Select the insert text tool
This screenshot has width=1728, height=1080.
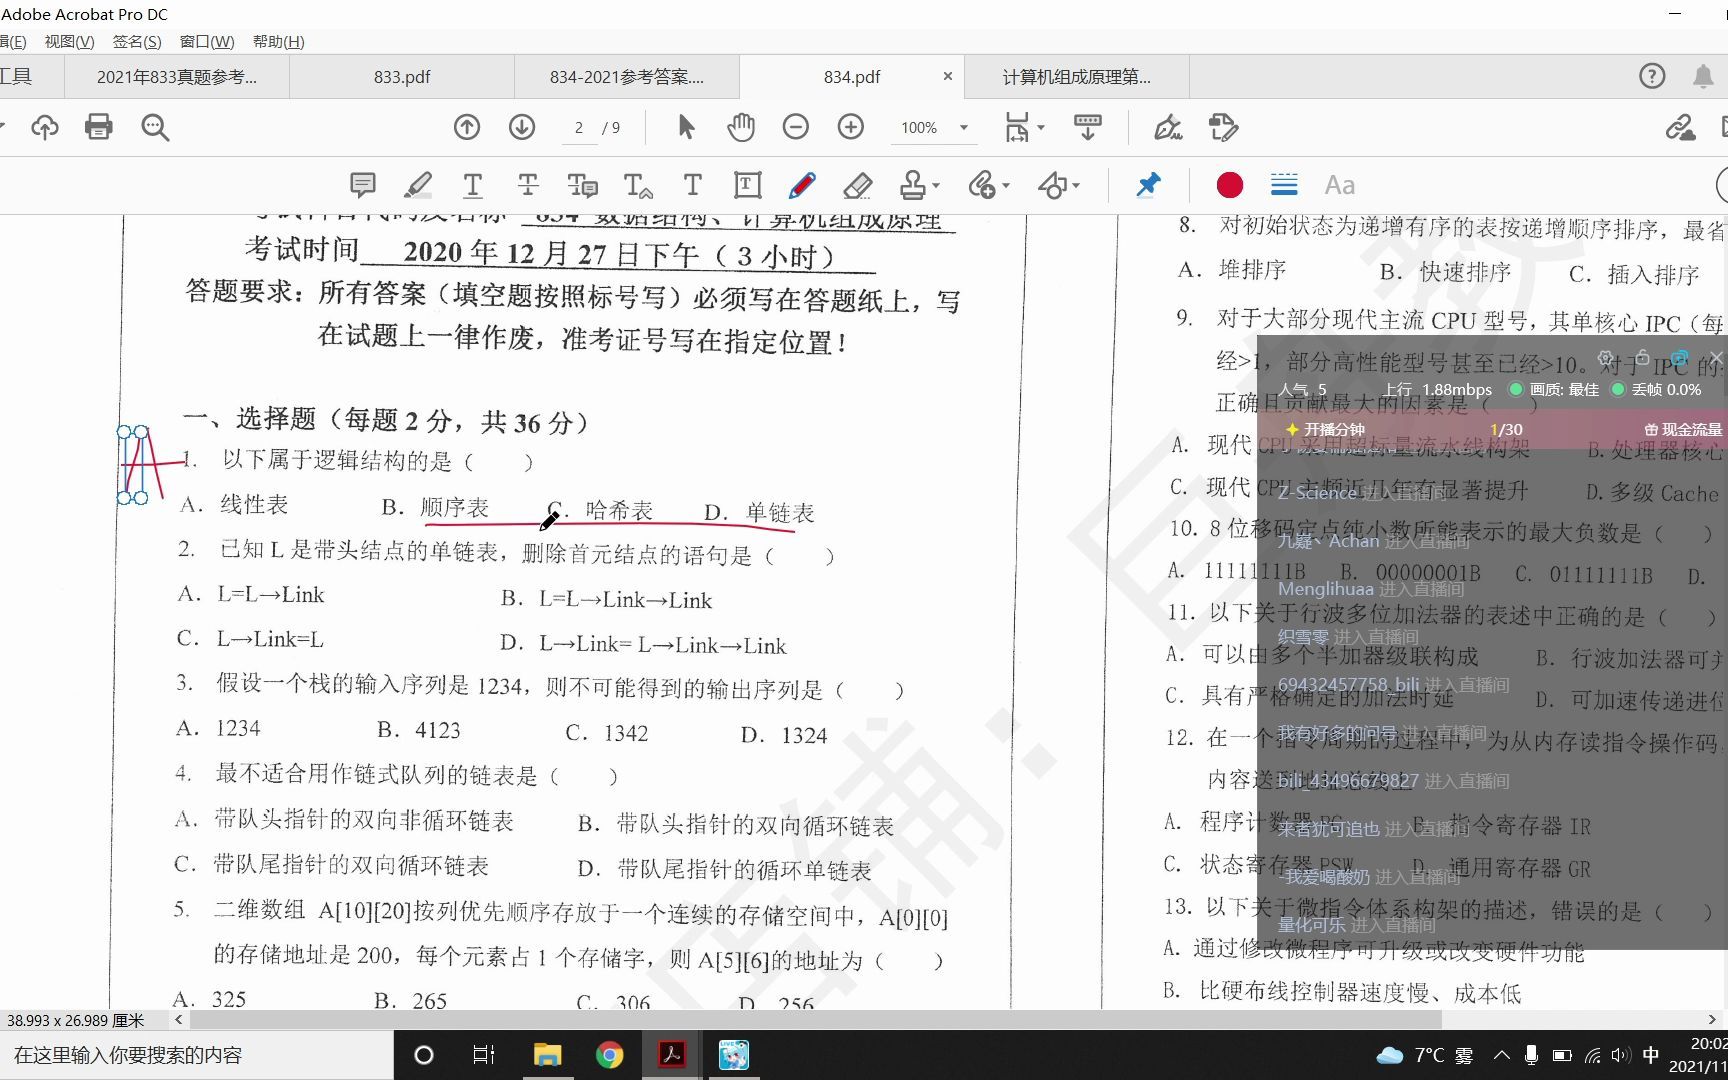coord(638,185)
